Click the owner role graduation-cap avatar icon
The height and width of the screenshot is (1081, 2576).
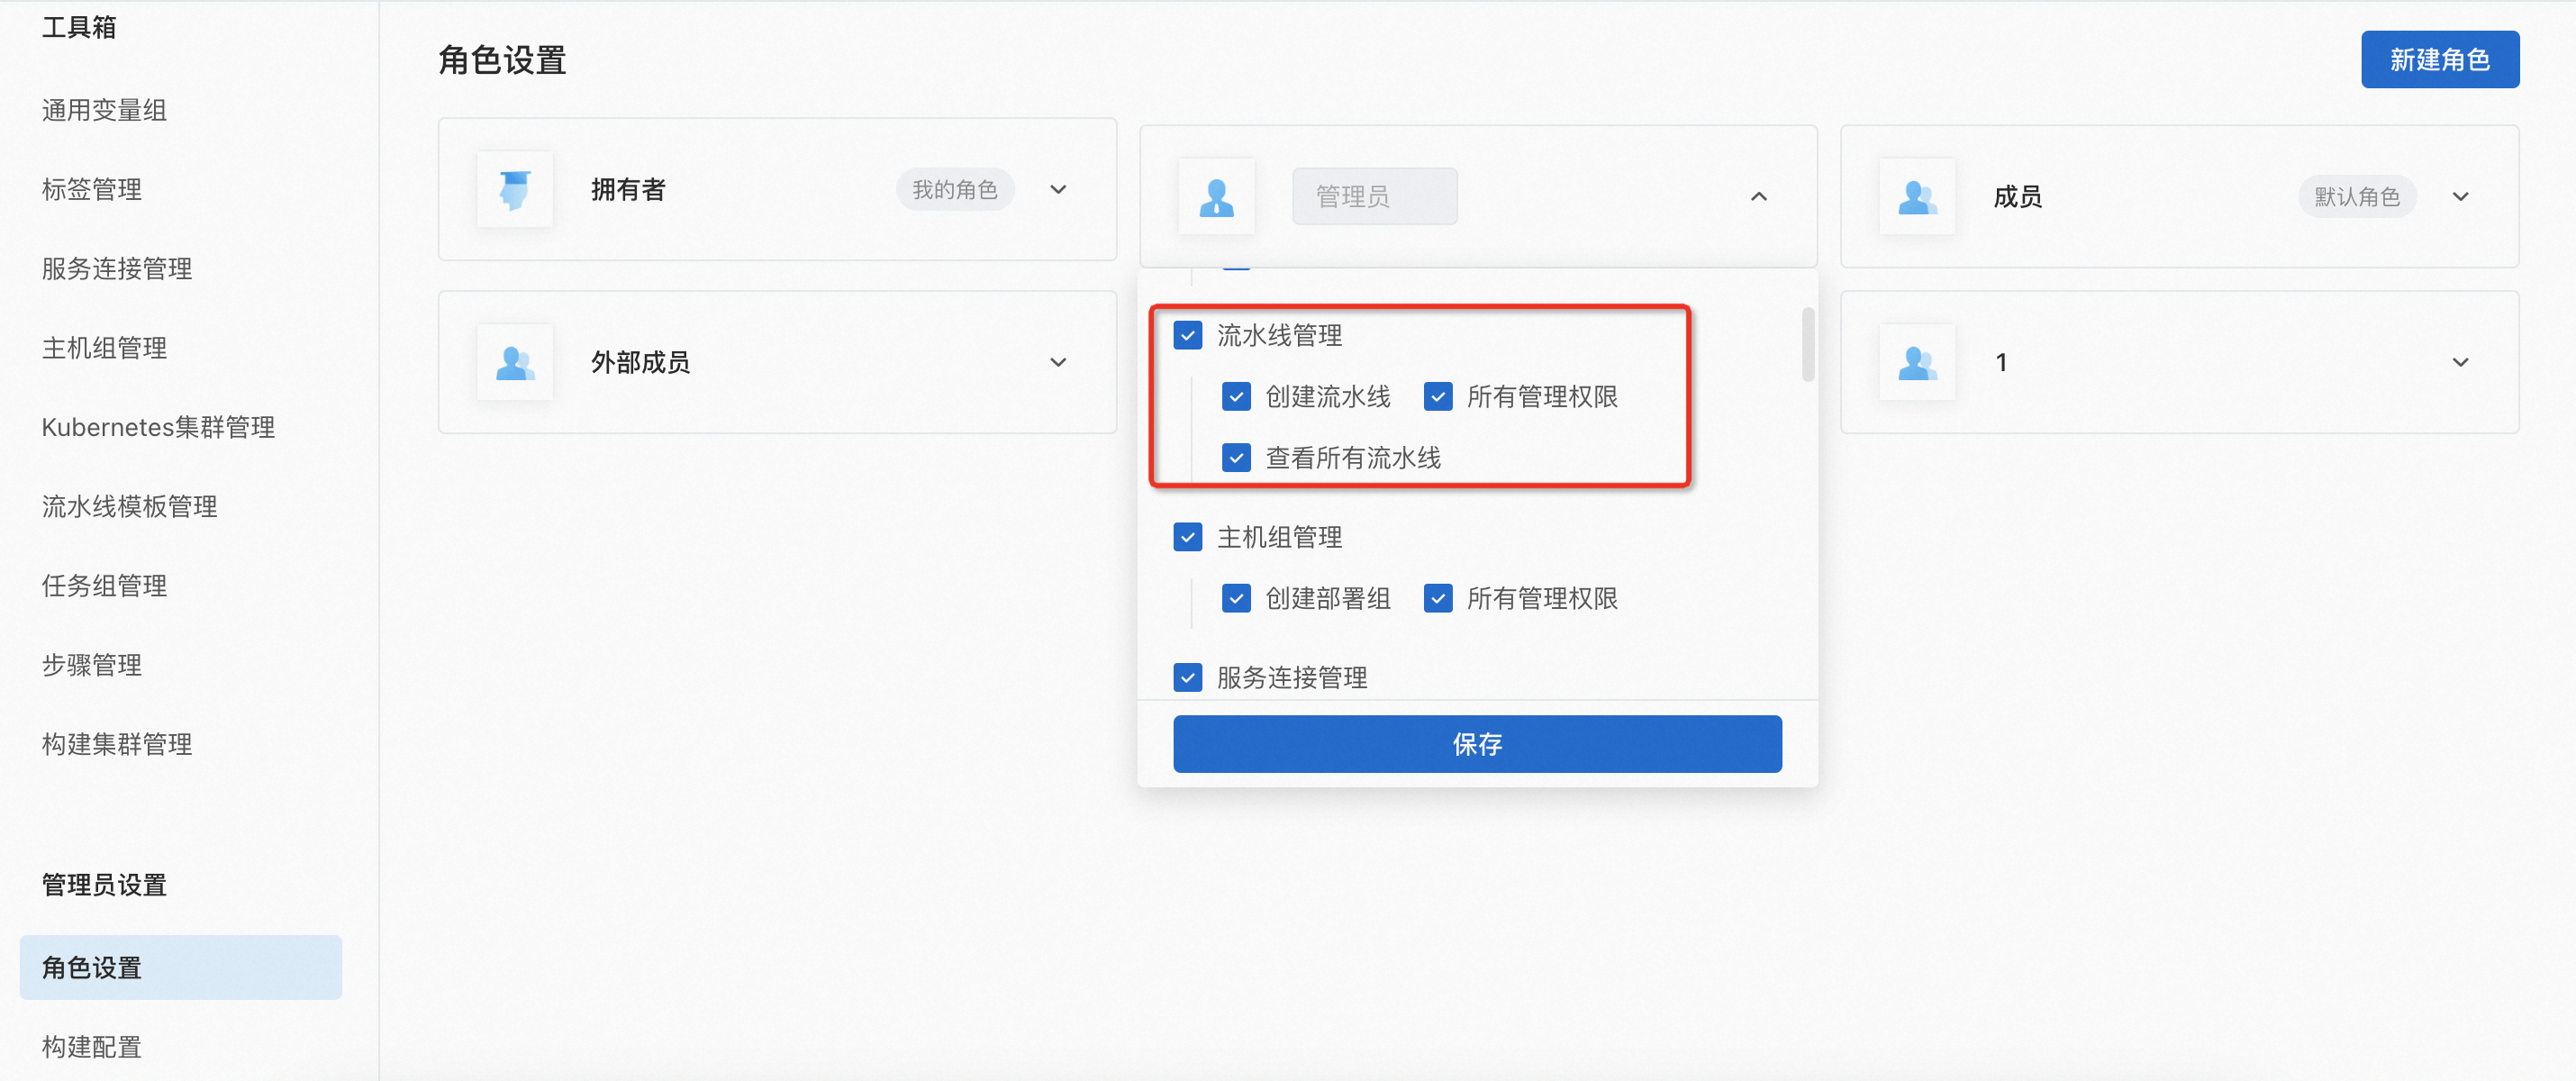(515, 189)
